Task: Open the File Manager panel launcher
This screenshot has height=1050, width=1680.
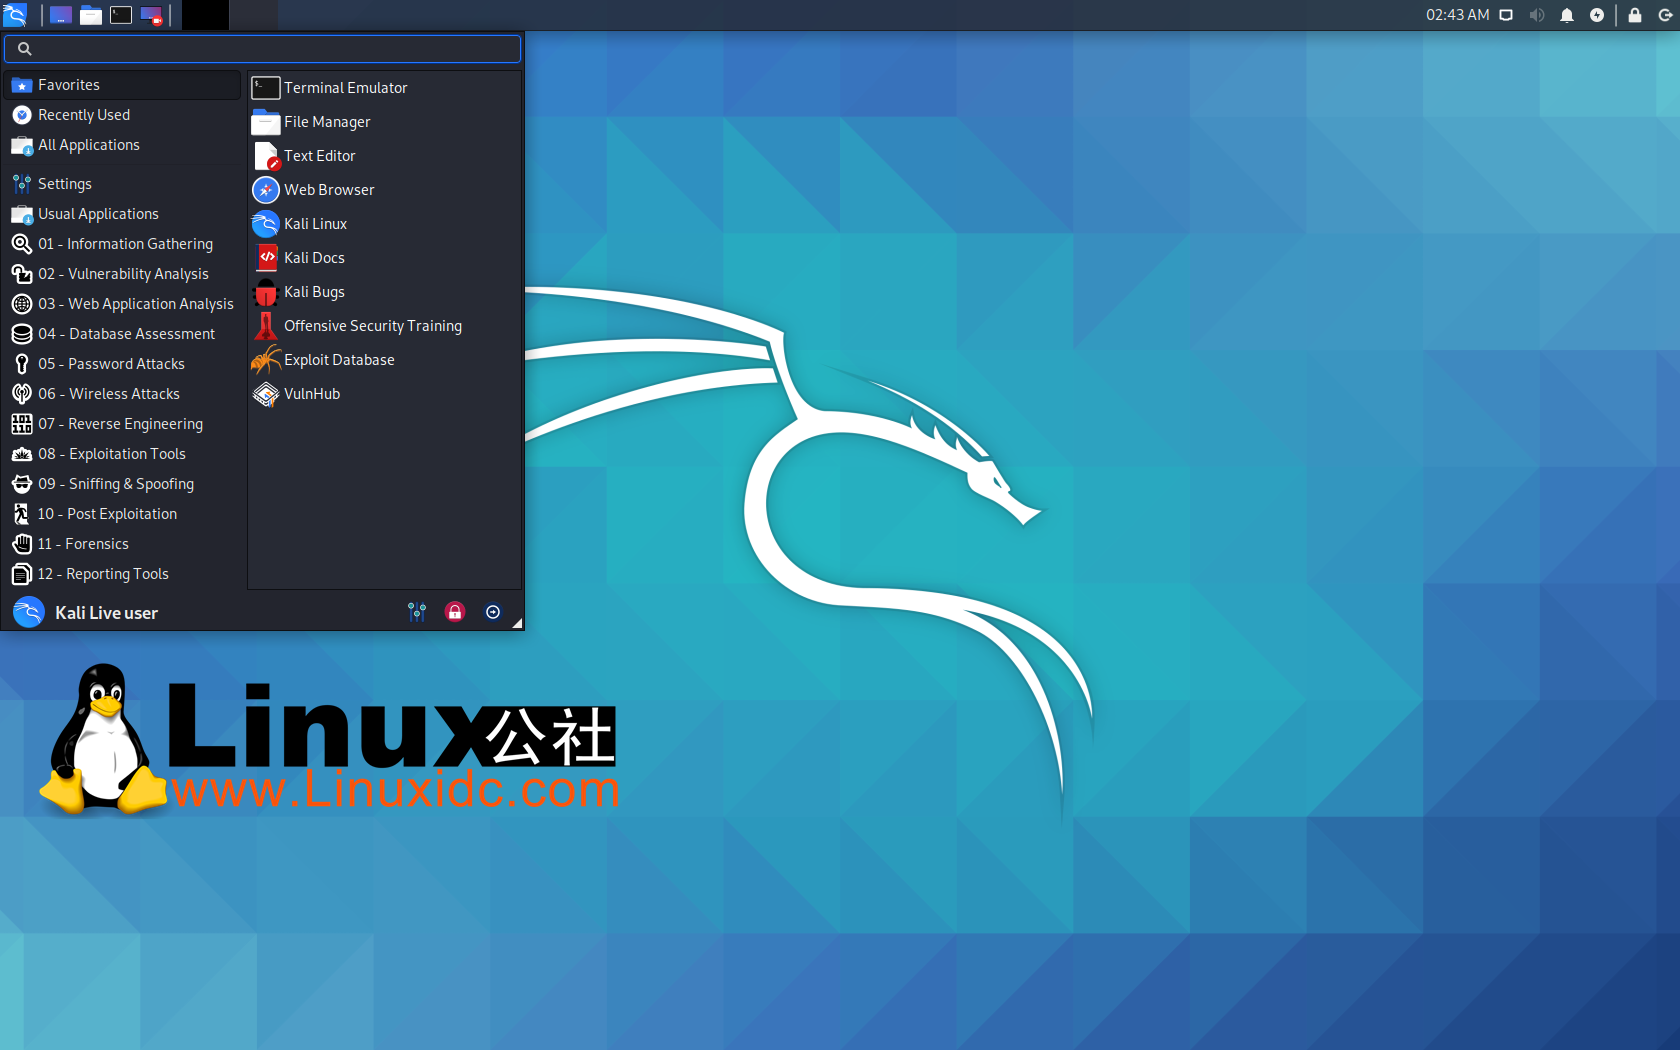Action: coord(91,15)
